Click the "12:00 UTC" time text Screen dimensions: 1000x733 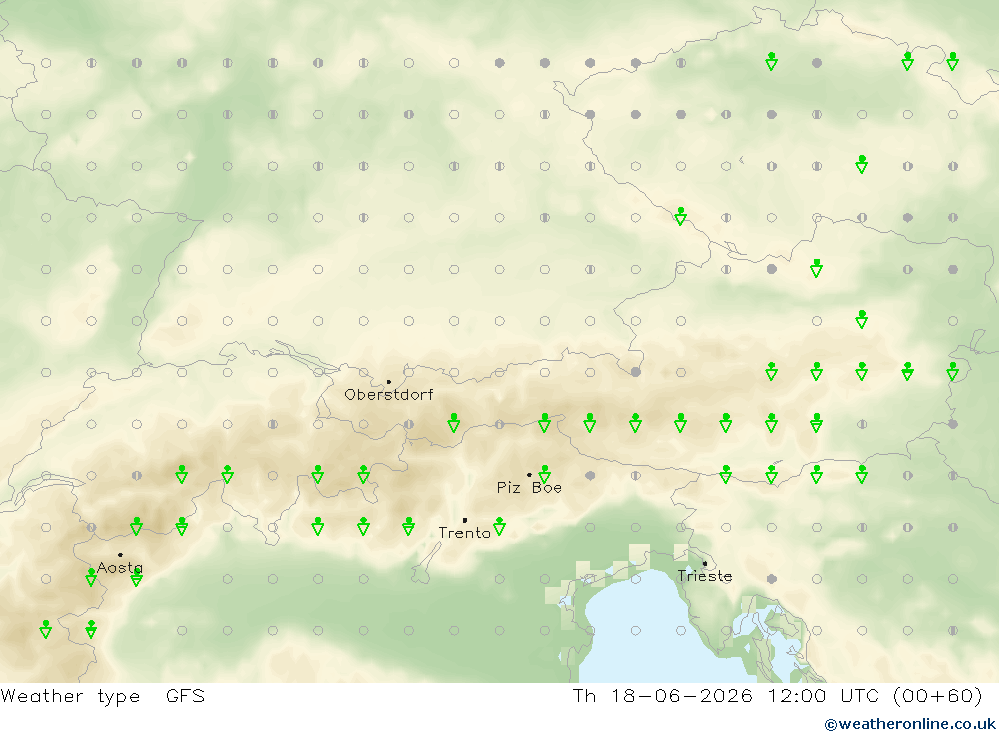click(823, 696)
